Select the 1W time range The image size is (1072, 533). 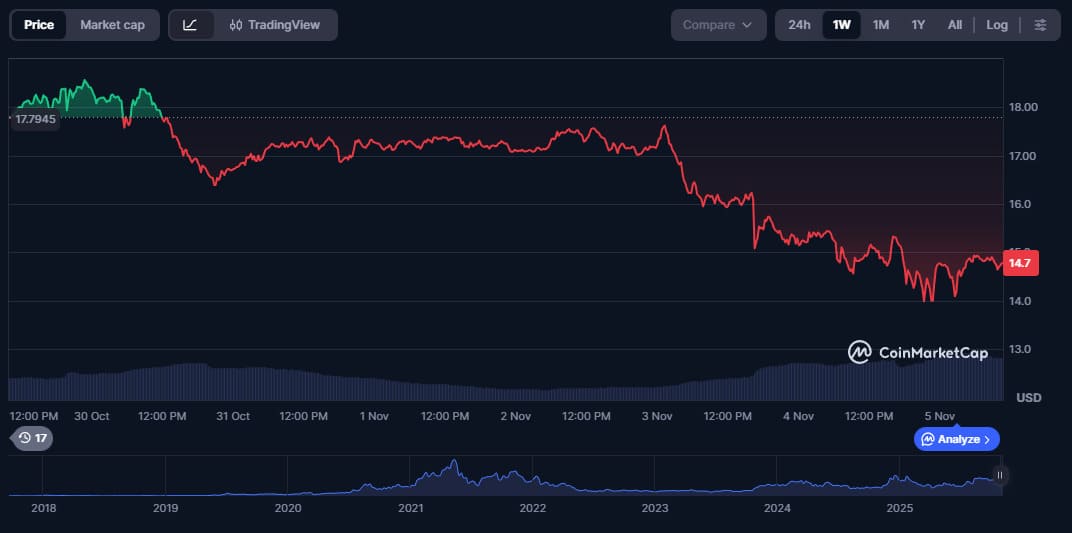(841, 25)
